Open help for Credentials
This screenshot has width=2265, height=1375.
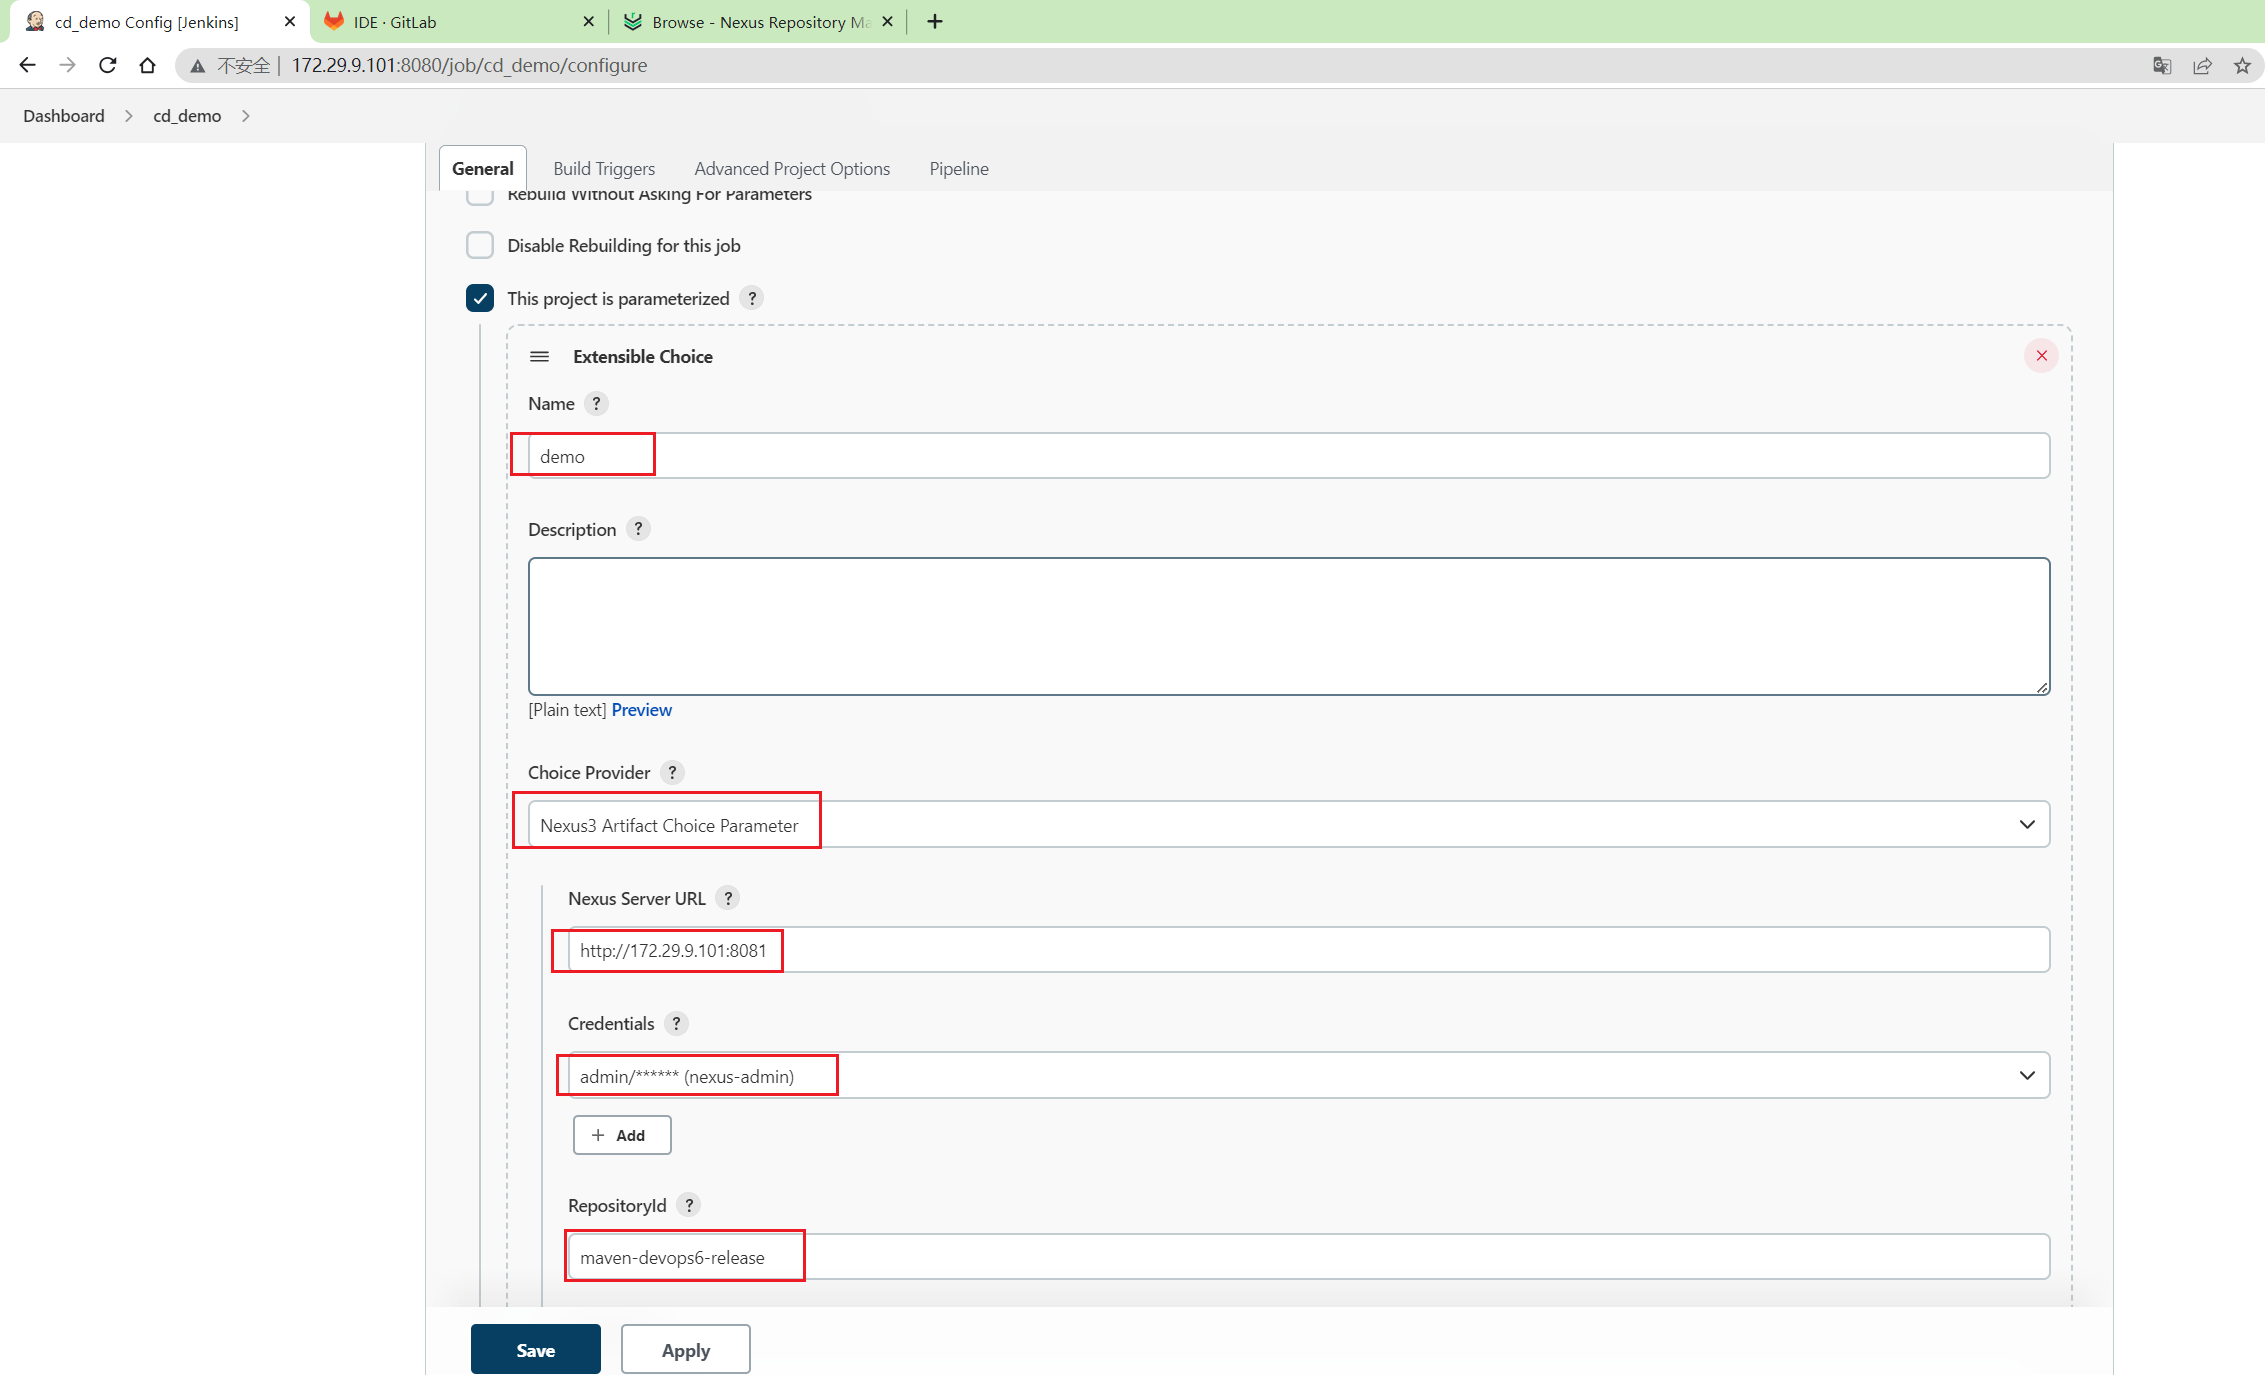[676, 1023]
